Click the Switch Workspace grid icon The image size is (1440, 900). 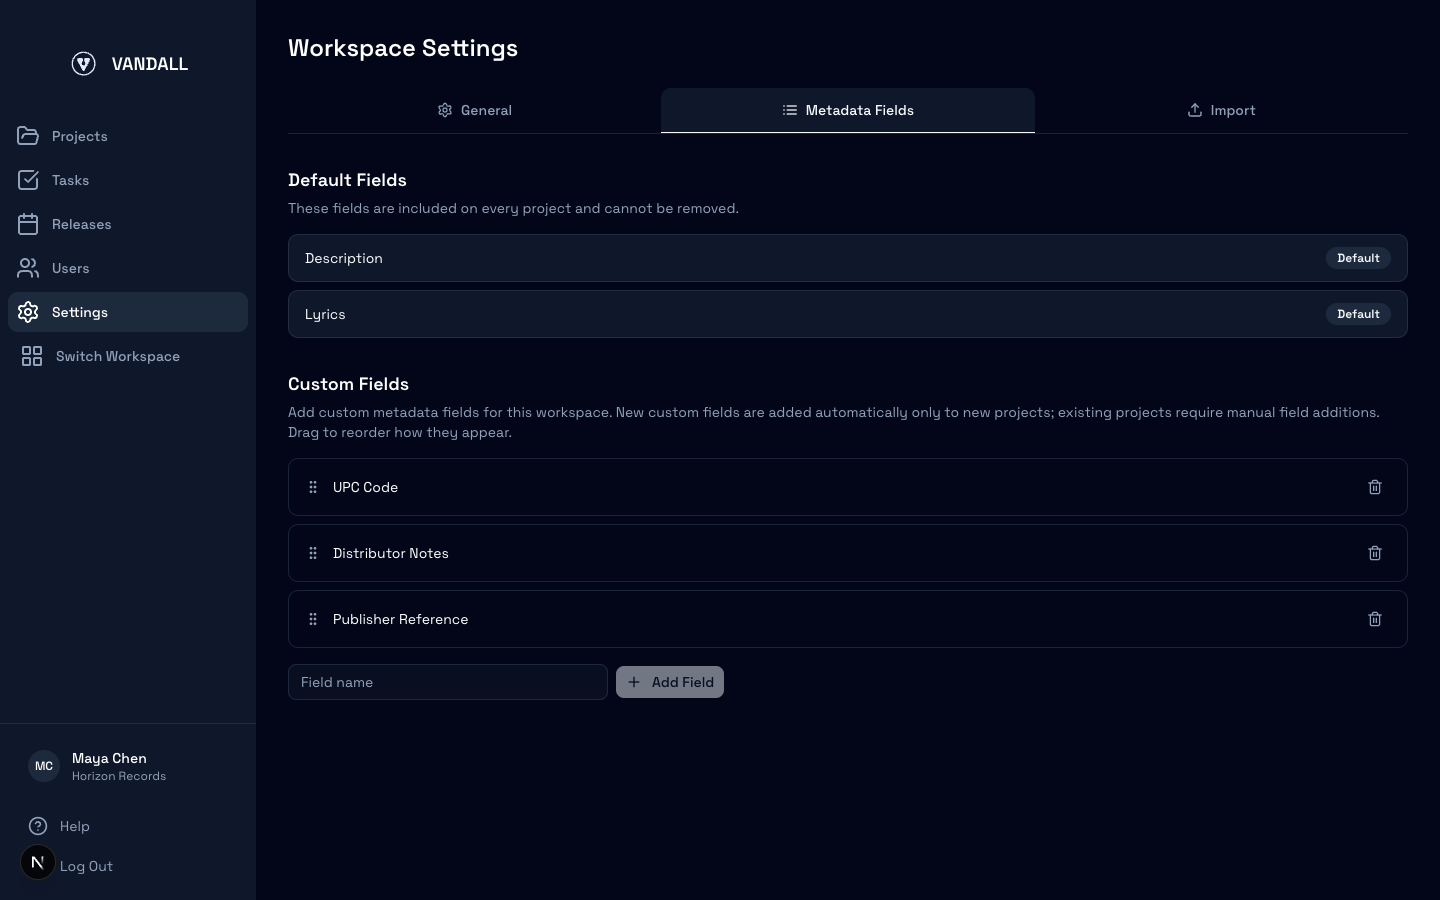pyautogui.click(x=32, y=356)
